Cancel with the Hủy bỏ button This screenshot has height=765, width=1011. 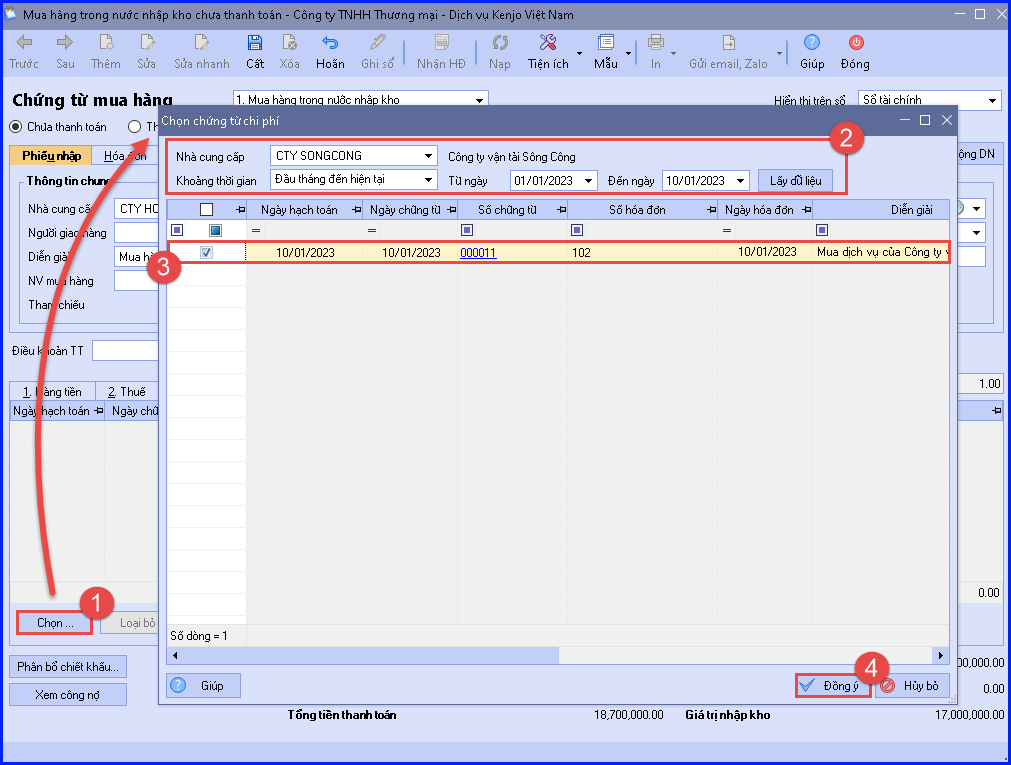click(x=913, y=686)
